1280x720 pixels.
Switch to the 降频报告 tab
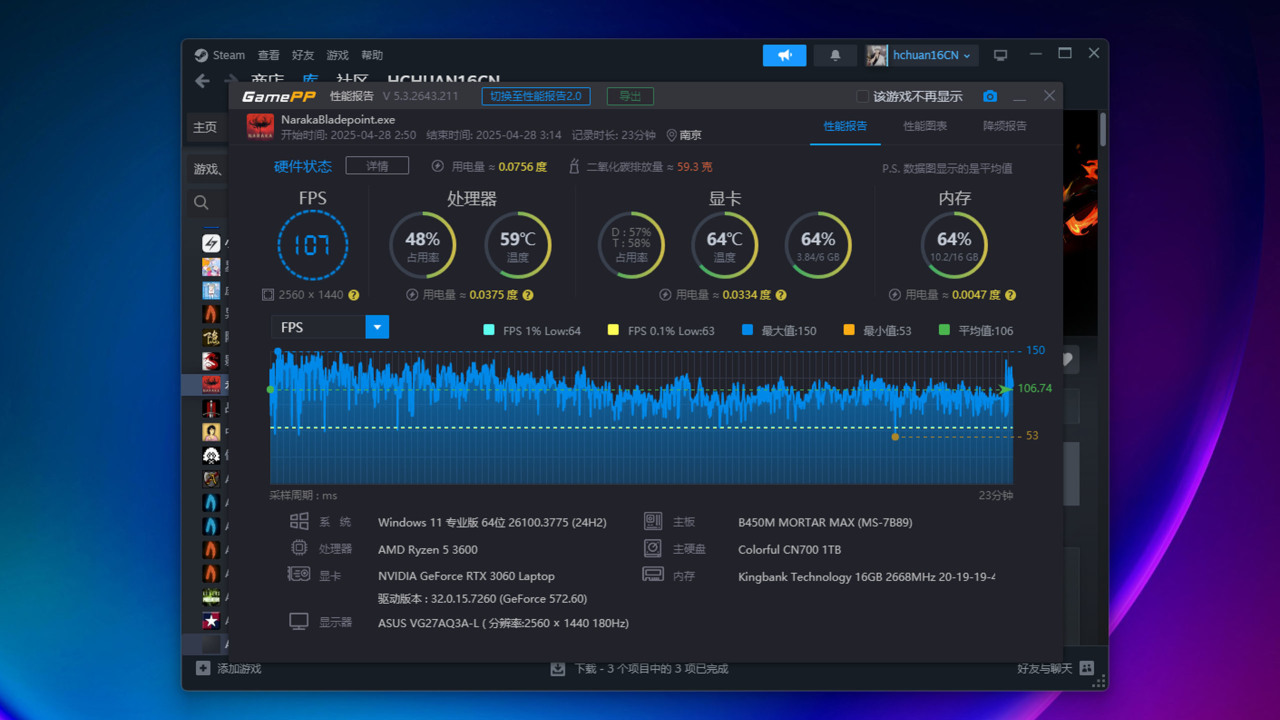1005,126
